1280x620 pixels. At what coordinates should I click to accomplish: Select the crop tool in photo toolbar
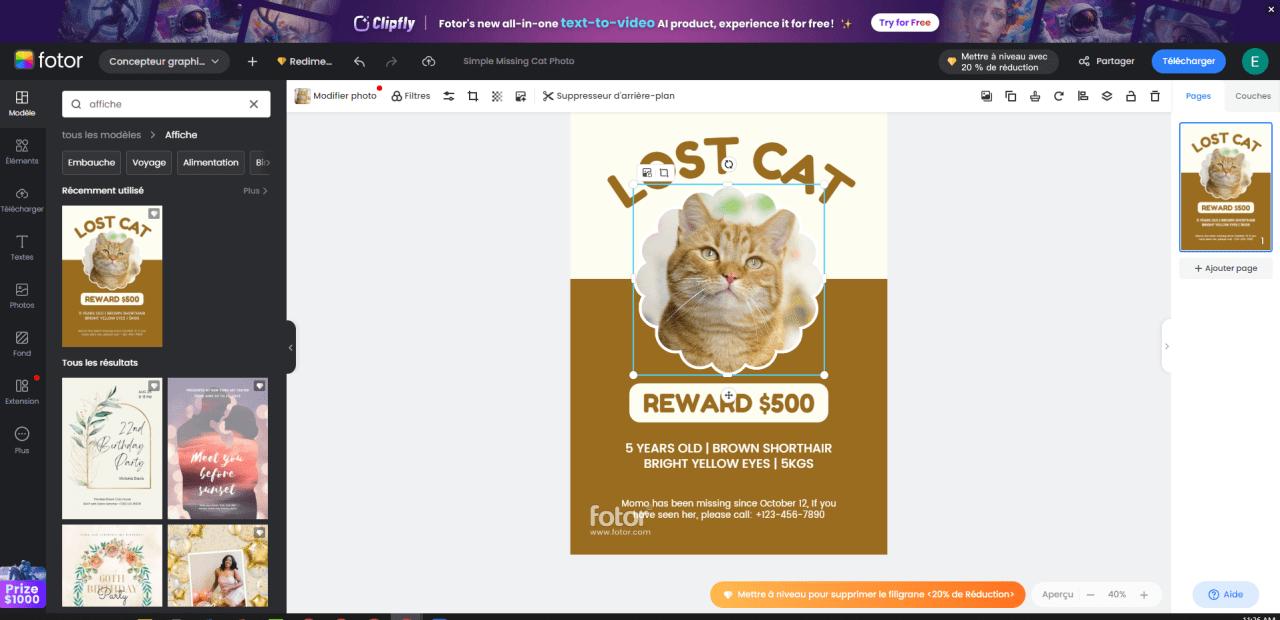(x=473, y=96)
